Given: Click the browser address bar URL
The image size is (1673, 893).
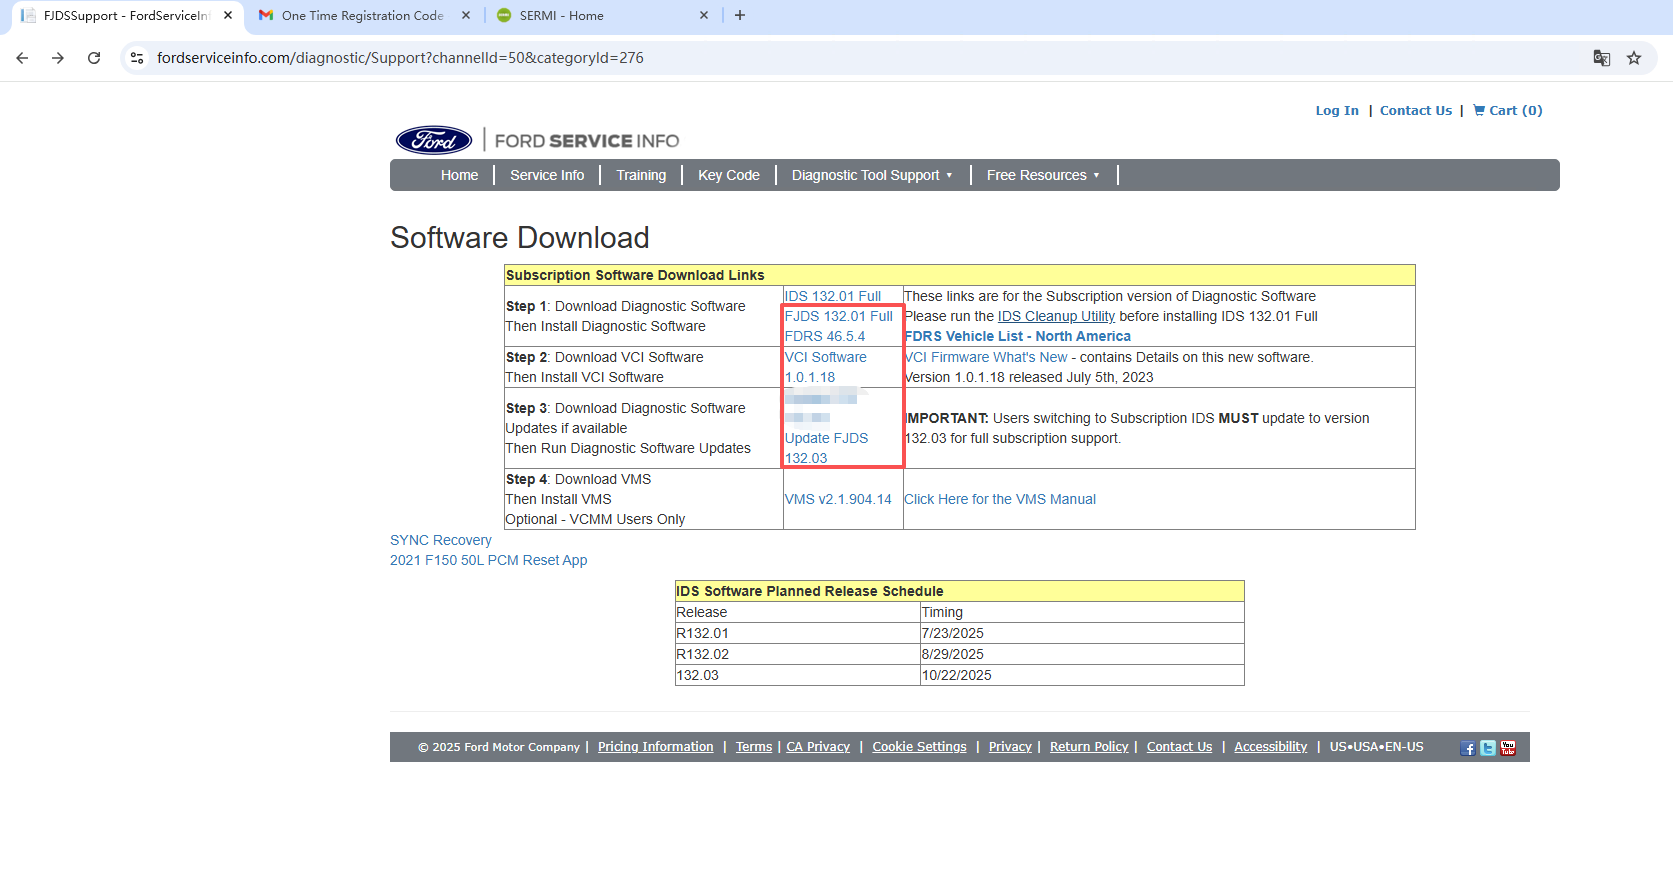Looking at the screenshot, I should [x=400, y=58].
